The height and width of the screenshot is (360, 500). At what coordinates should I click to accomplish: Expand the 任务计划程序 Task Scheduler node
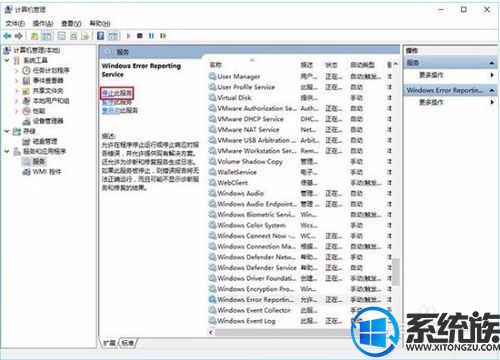click(x=16, y=71)
